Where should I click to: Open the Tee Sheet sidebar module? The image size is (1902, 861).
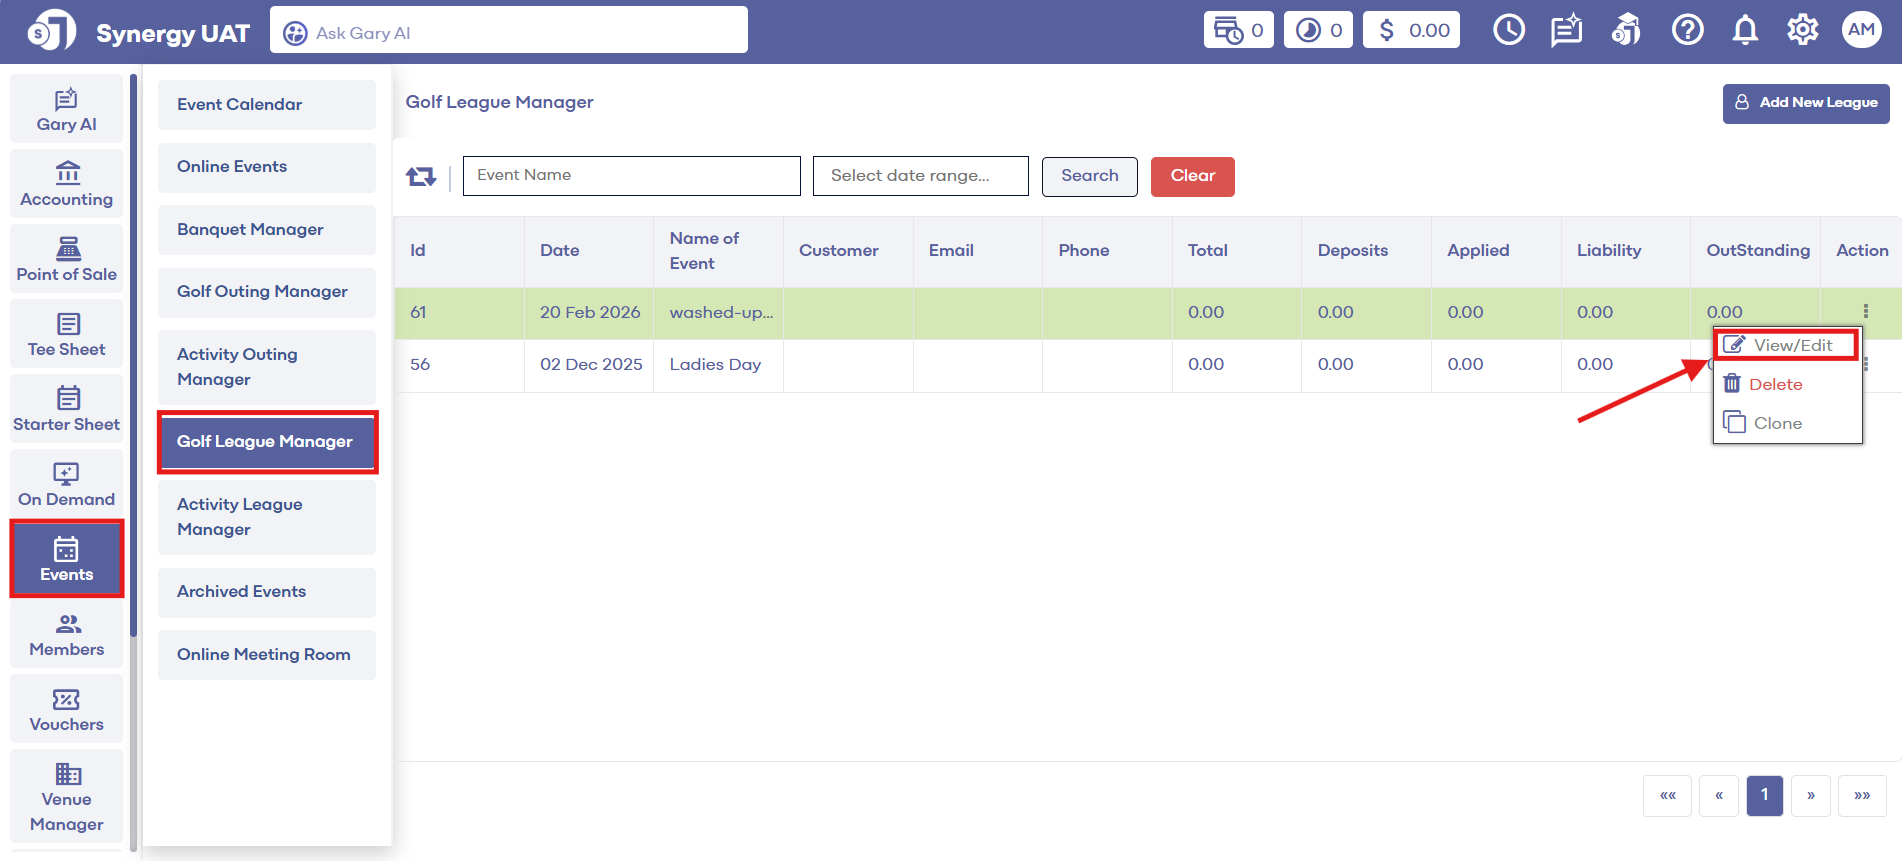click(x=66, y=335)
